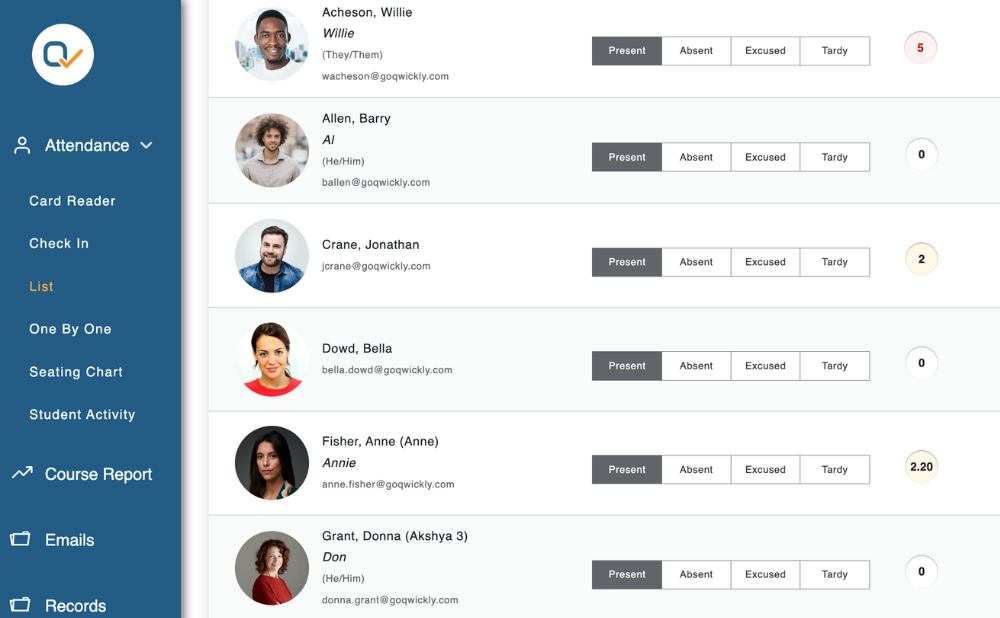Click the Emails folder icon
Image resolution: width=1000 pixels, height=618 pixels.
20,539
